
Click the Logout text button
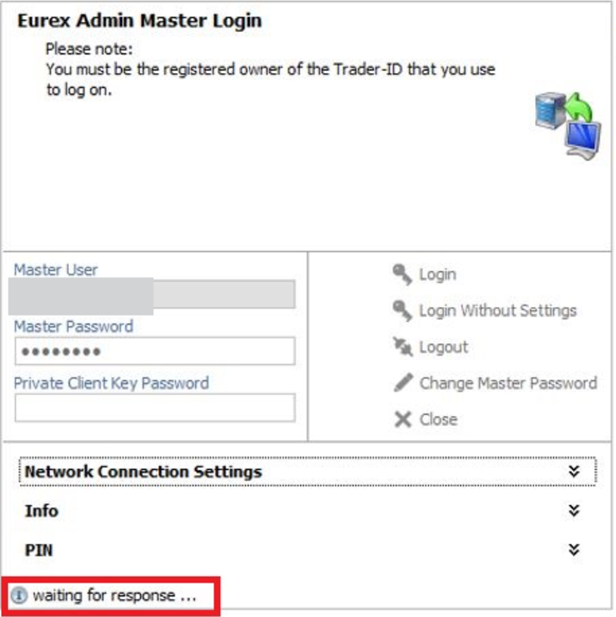[443, 347]
